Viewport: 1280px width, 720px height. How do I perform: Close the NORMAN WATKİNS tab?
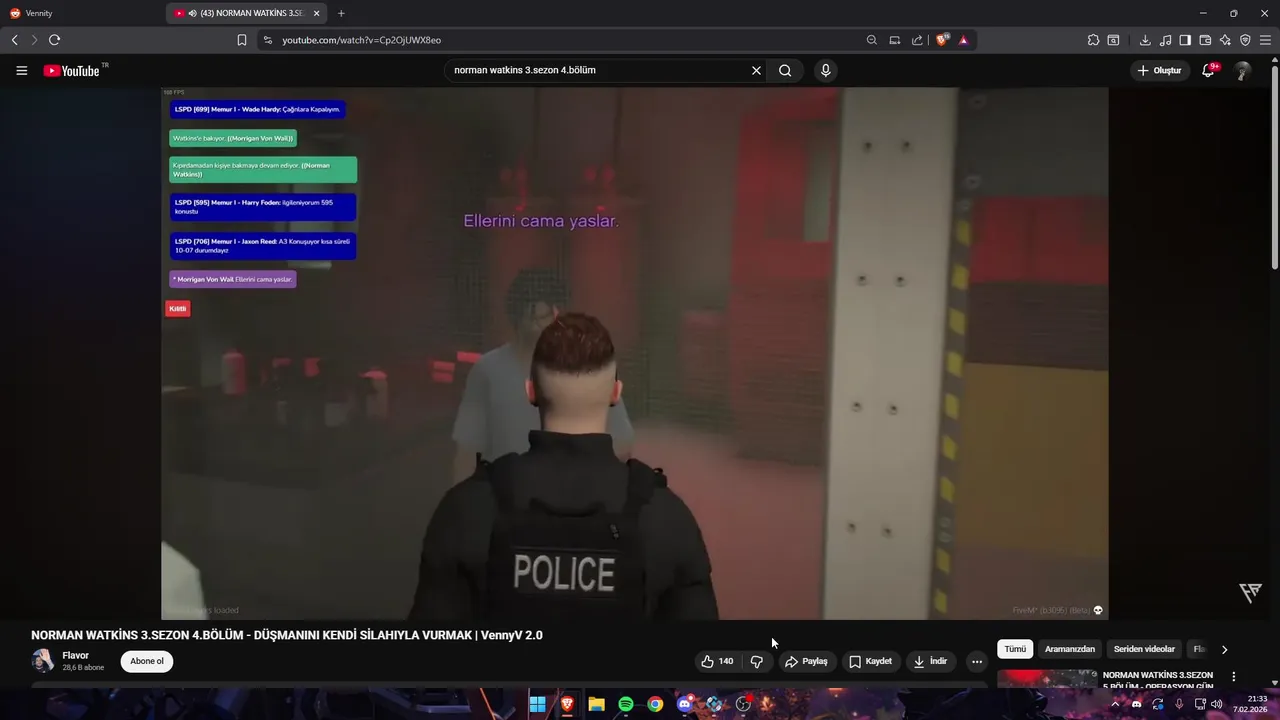point(317,13)
